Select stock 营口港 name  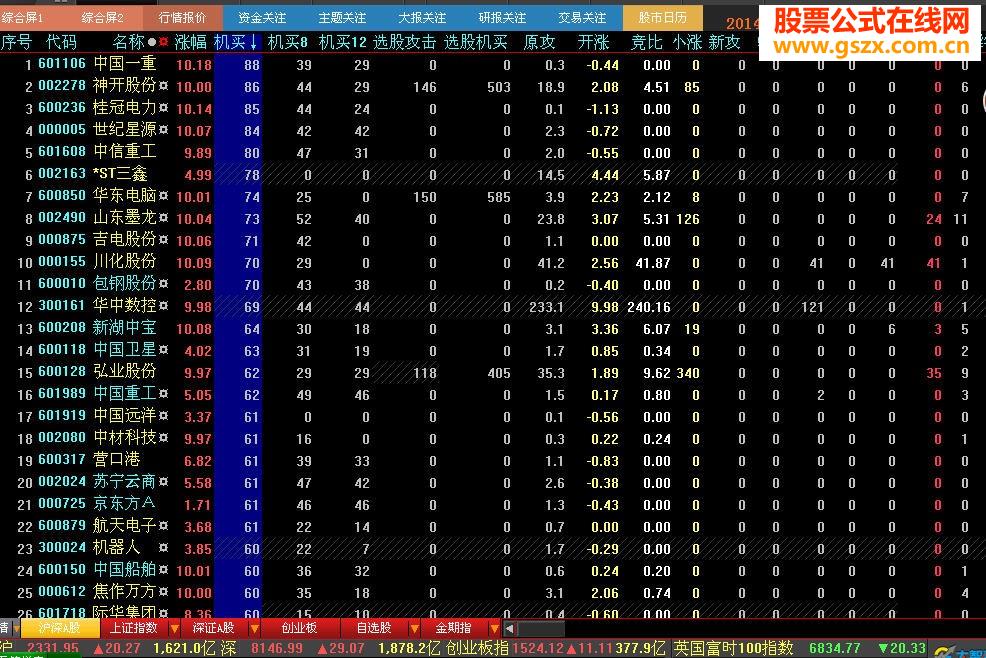[x=116, y=460]
